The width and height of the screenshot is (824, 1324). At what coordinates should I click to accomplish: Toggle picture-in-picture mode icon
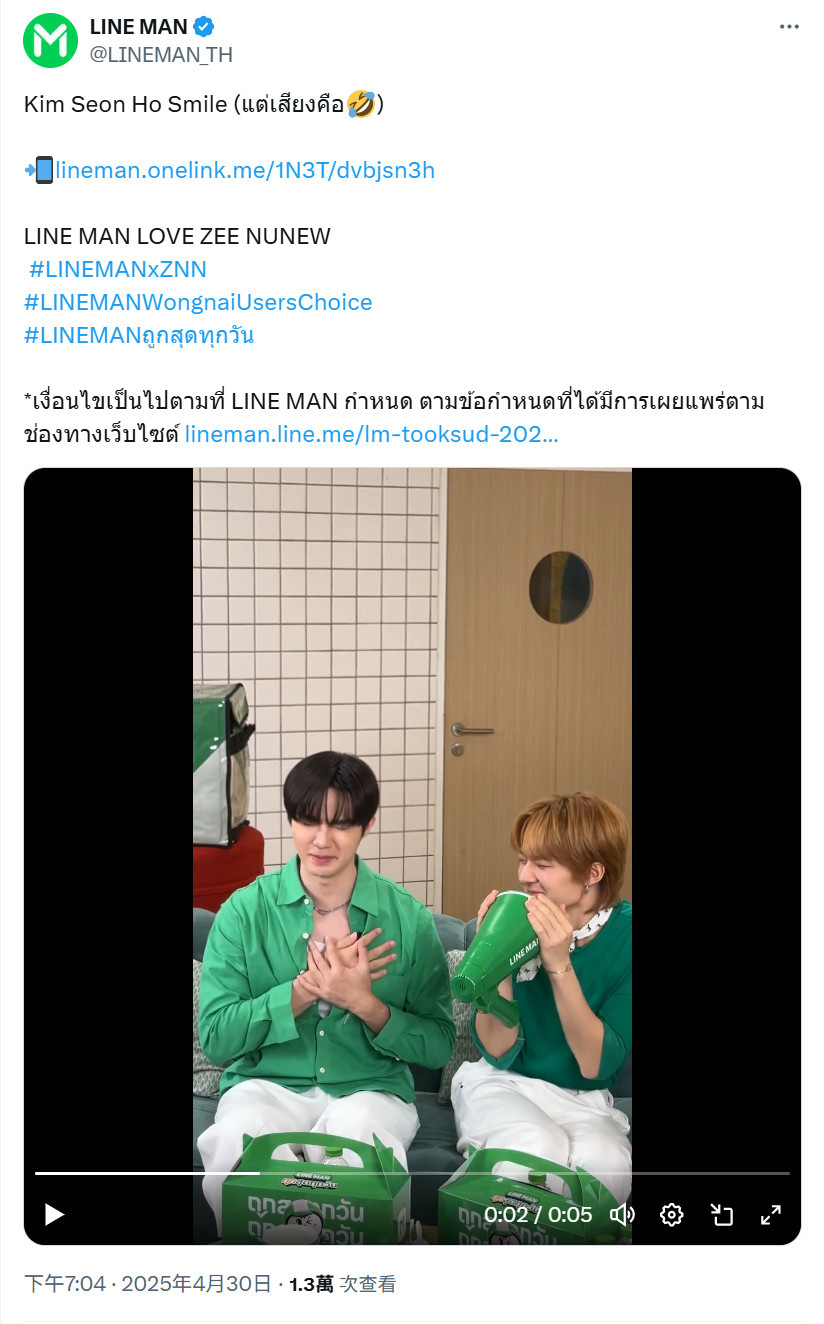pyautogui.click(x=721, y=1215)
